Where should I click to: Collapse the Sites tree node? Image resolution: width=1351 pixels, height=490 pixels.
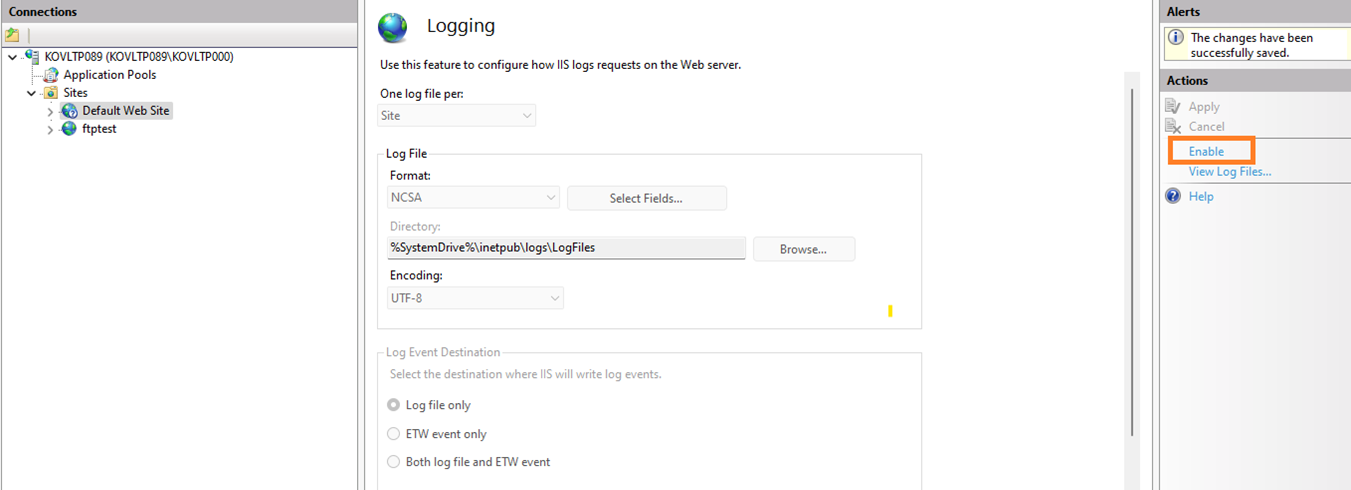(32, 93)
